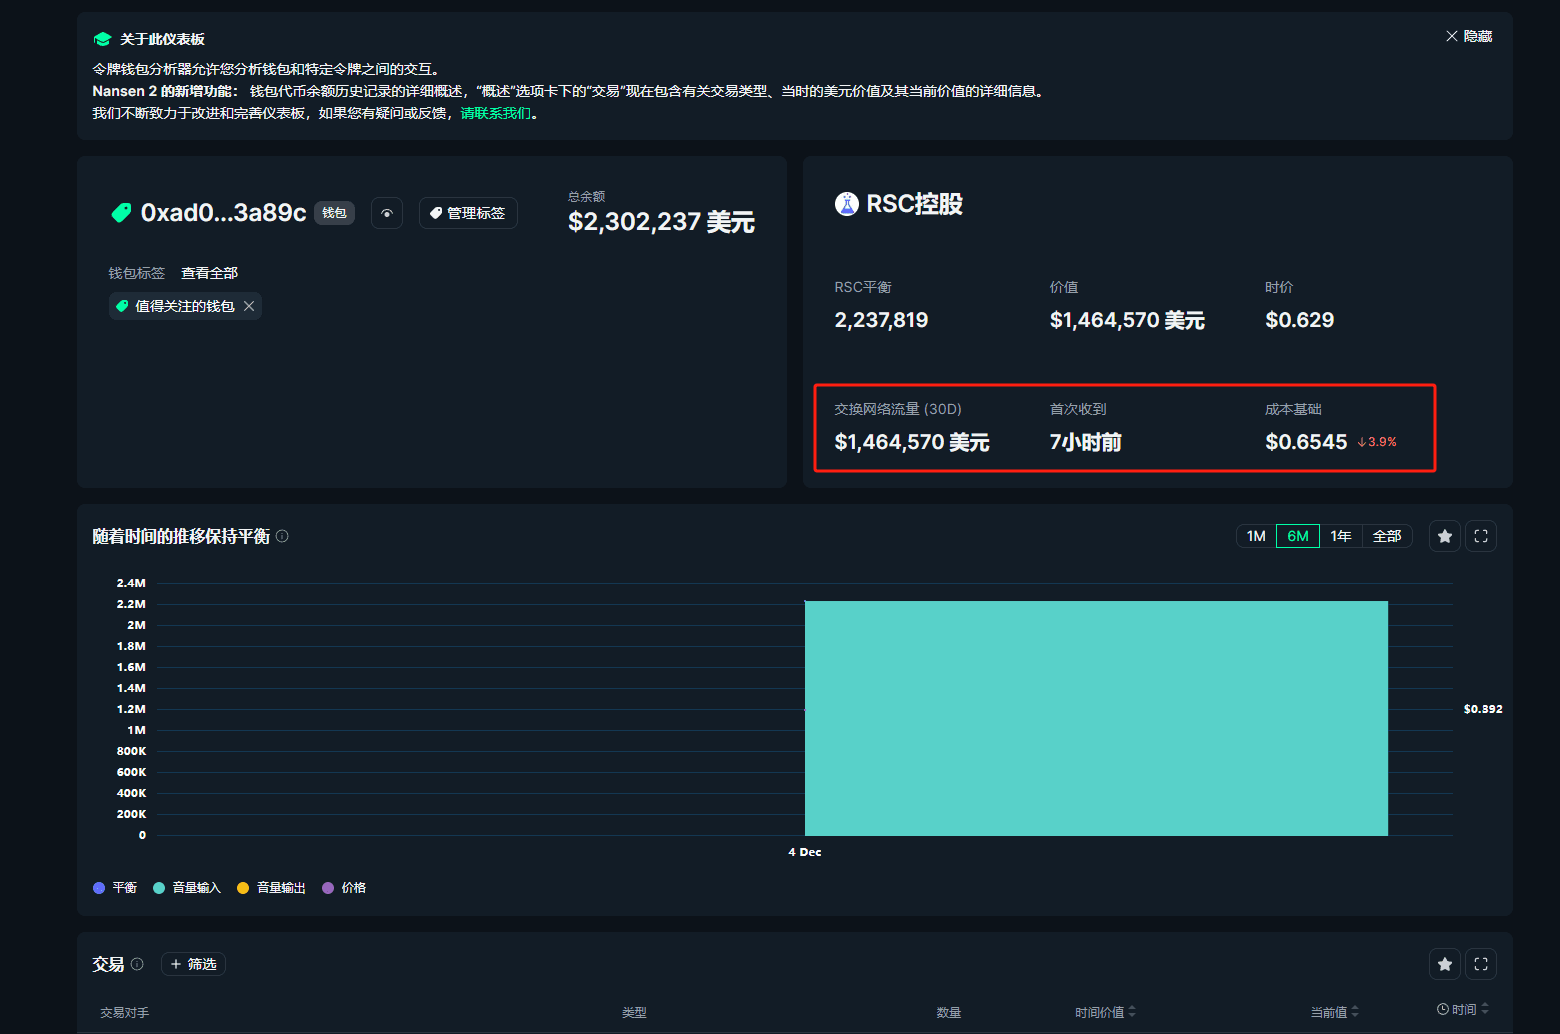This screenshot has height=1034, width=1560.
Task: Star the transactions table
Action: pyautogui.click(x=1445, y=964)
